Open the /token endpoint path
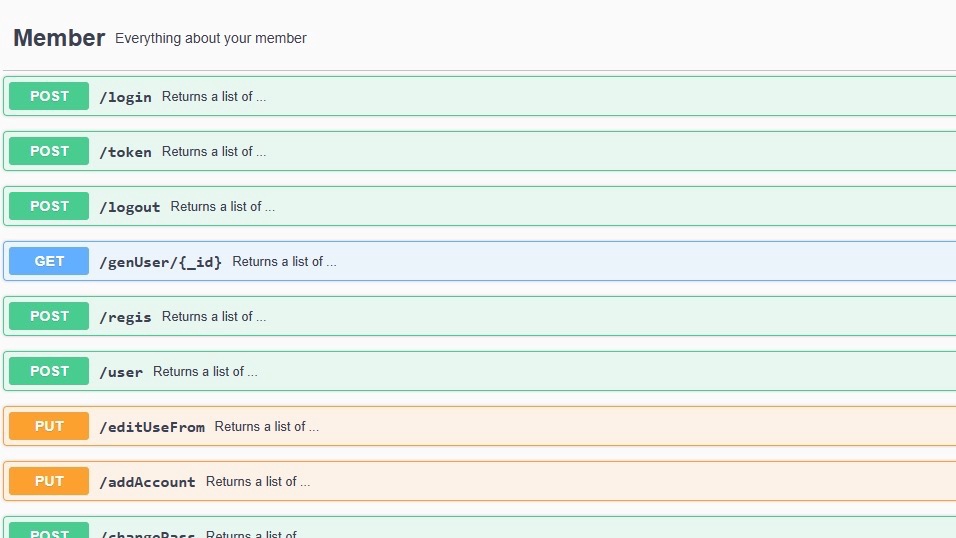 (x=125, y=152)
